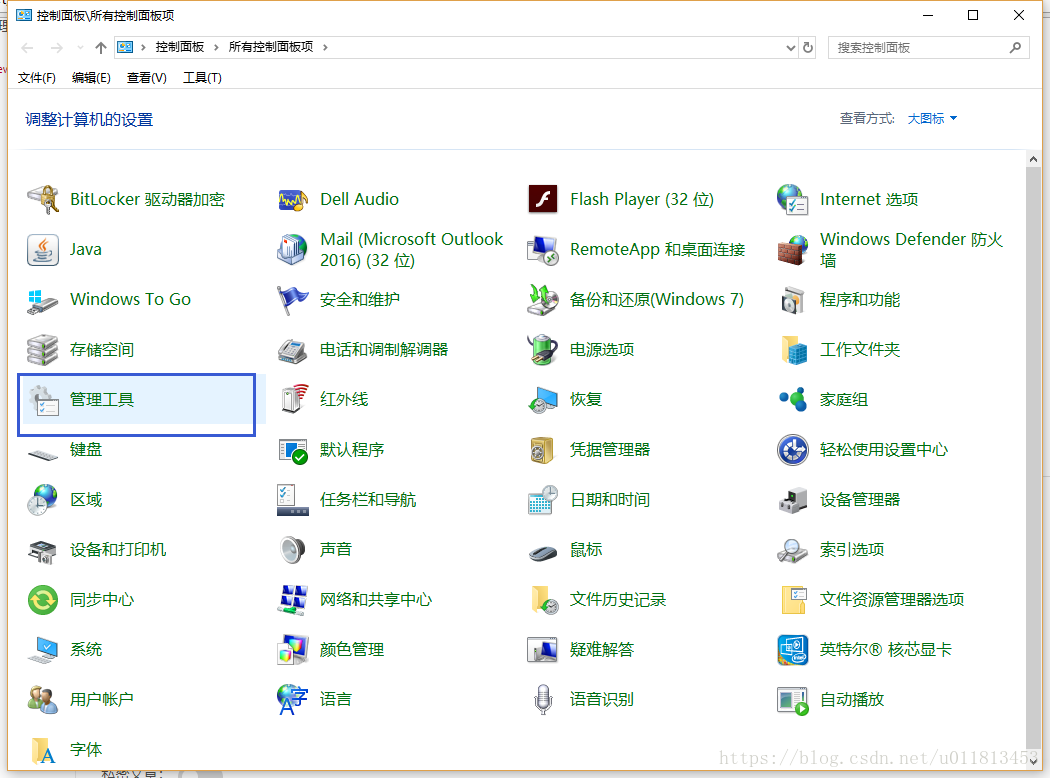Open the 程序和功能 icon
This screenshot has width=1050, height=778.
[x=793, y=299]
